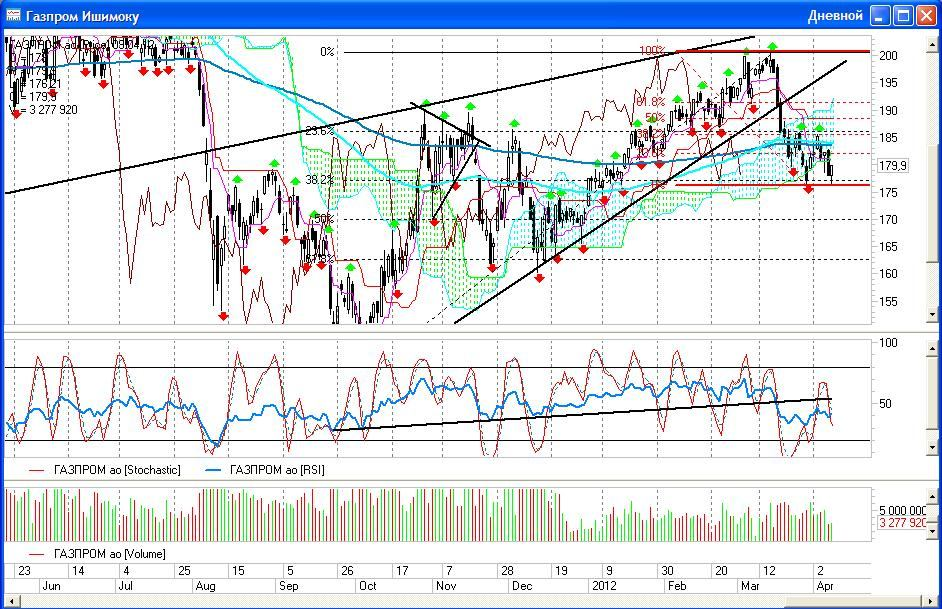Click the 2012 year label on time axis
The height and width of the screenshot is (609, 942).
coord(604,586)
